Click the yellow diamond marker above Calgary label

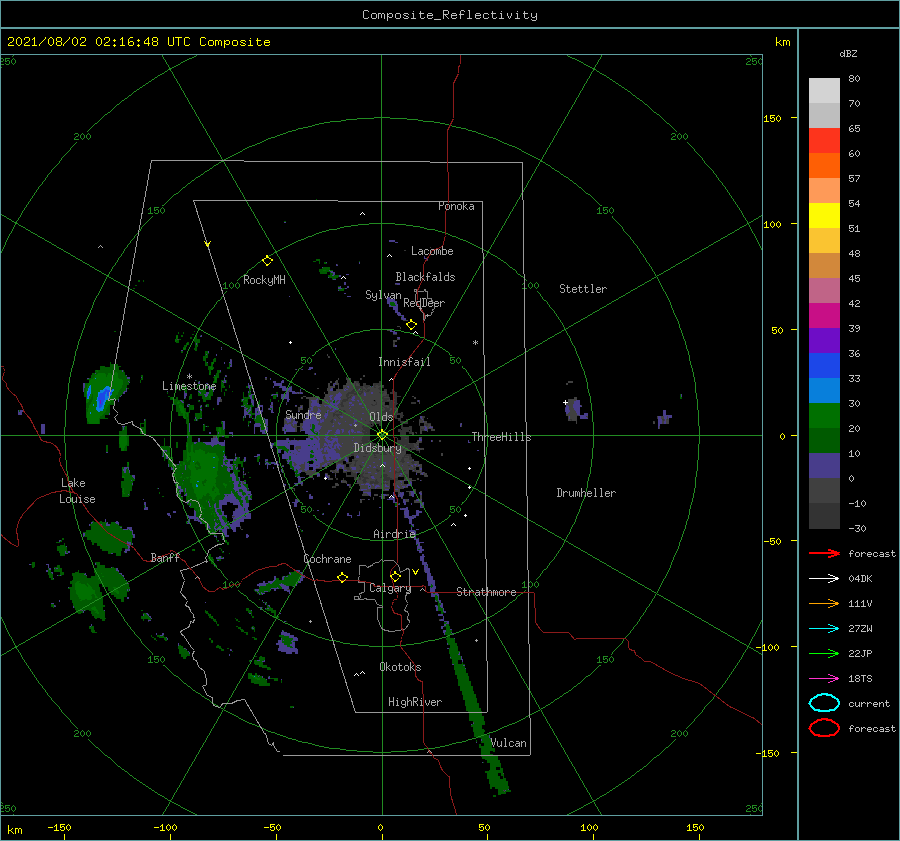click(x=395, y=576)
